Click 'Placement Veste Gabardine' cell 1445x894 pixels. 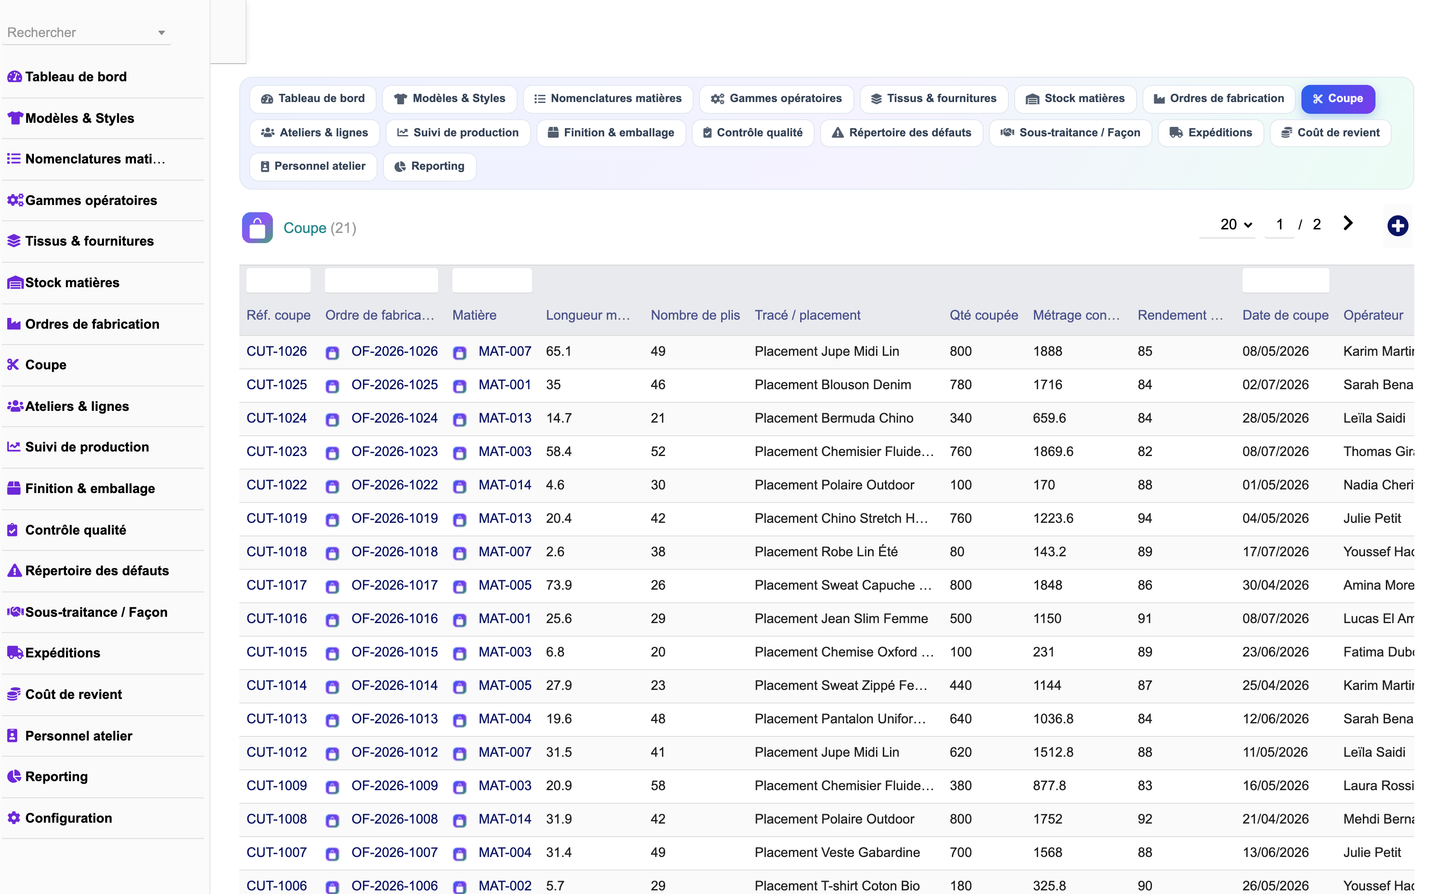837,853
